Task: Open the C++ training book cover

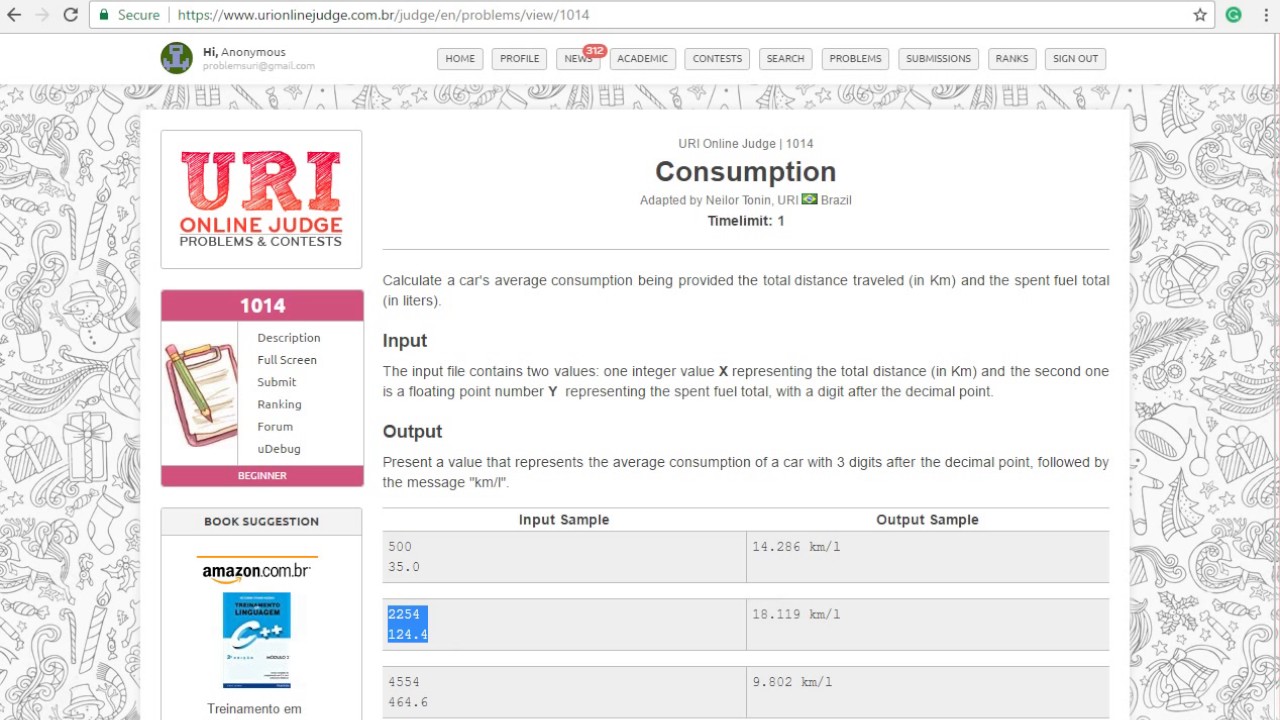Action: (x=257, y=640)
